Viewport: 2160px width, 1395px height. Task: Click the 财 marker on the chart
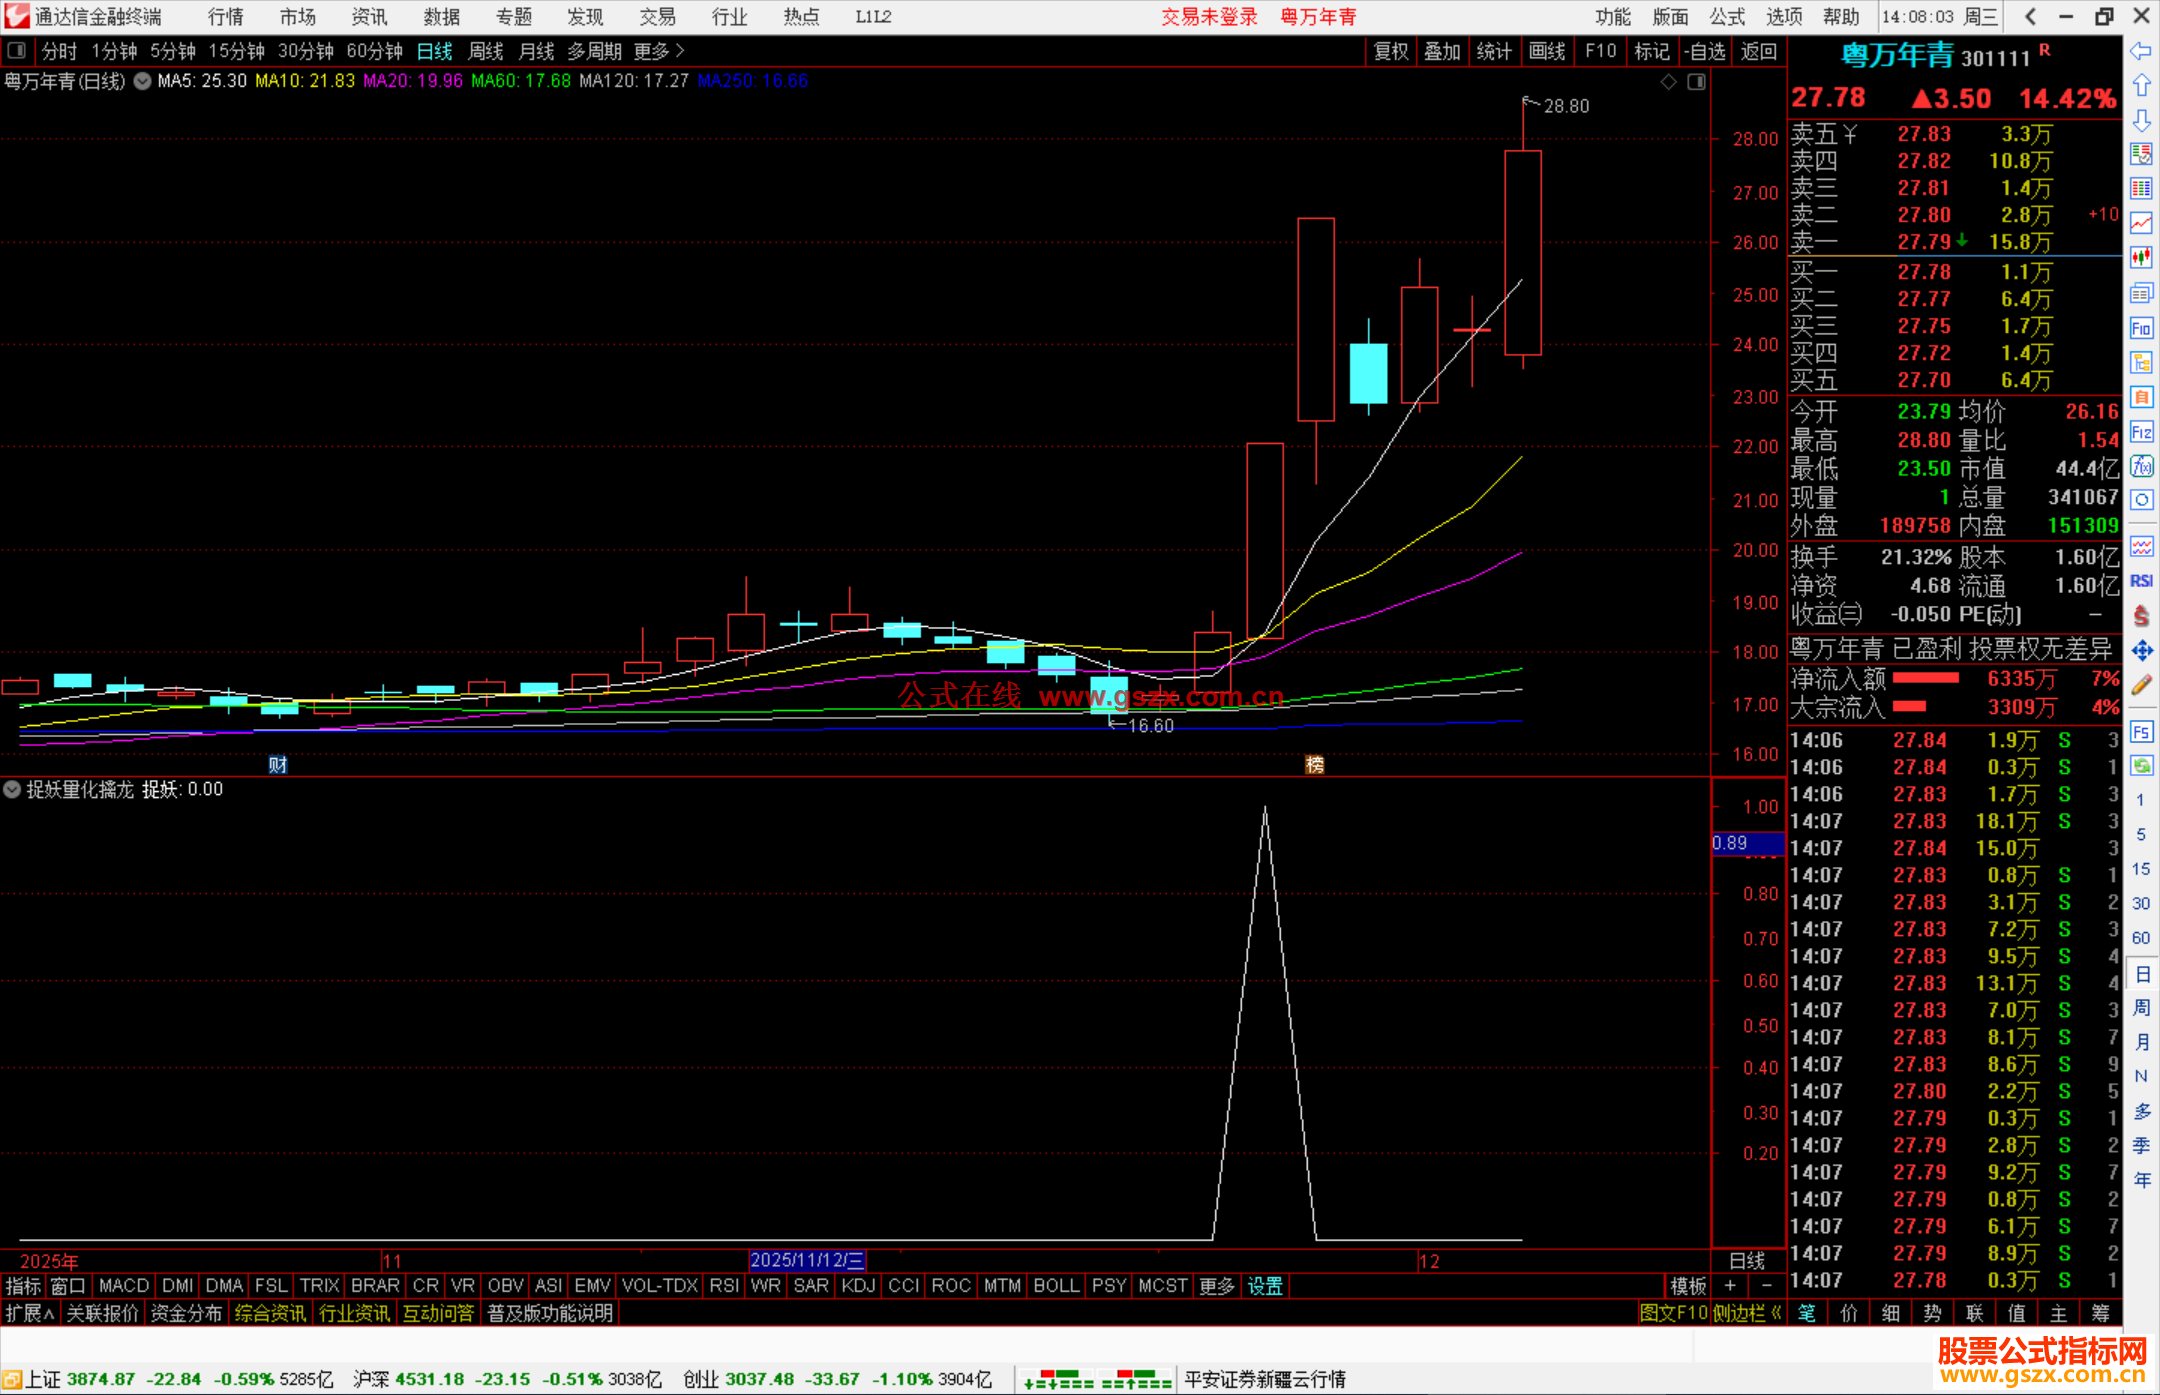(278, 764)
